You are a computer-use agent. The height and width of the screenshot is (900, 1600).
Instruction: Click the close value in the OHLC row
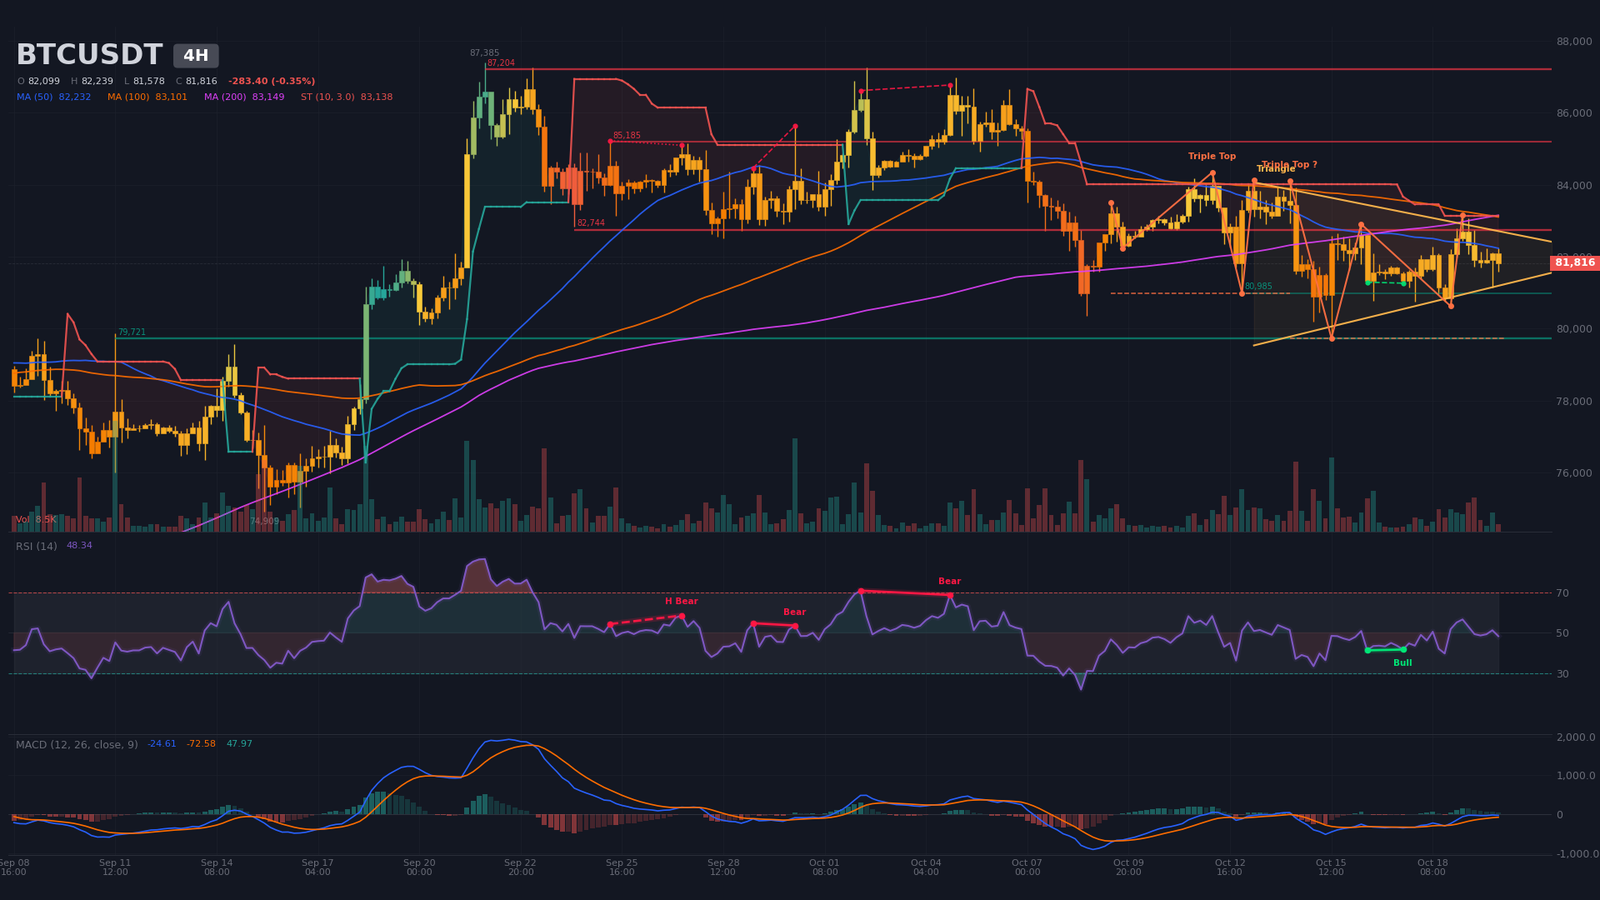coord(201,81)
